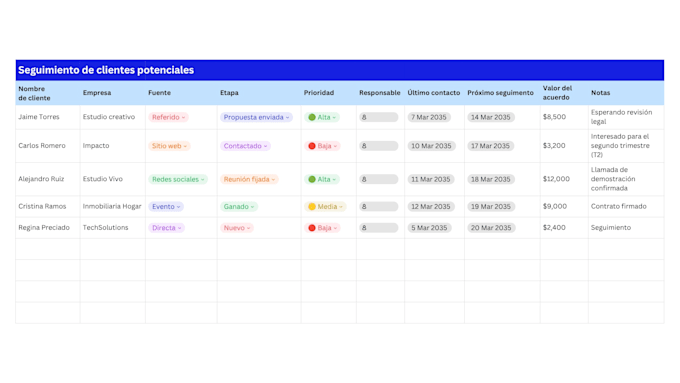Image resolution: width=680 pixels, height=383 pixels.
Task: Click the Etapa column header
Action: pos(229,93)
